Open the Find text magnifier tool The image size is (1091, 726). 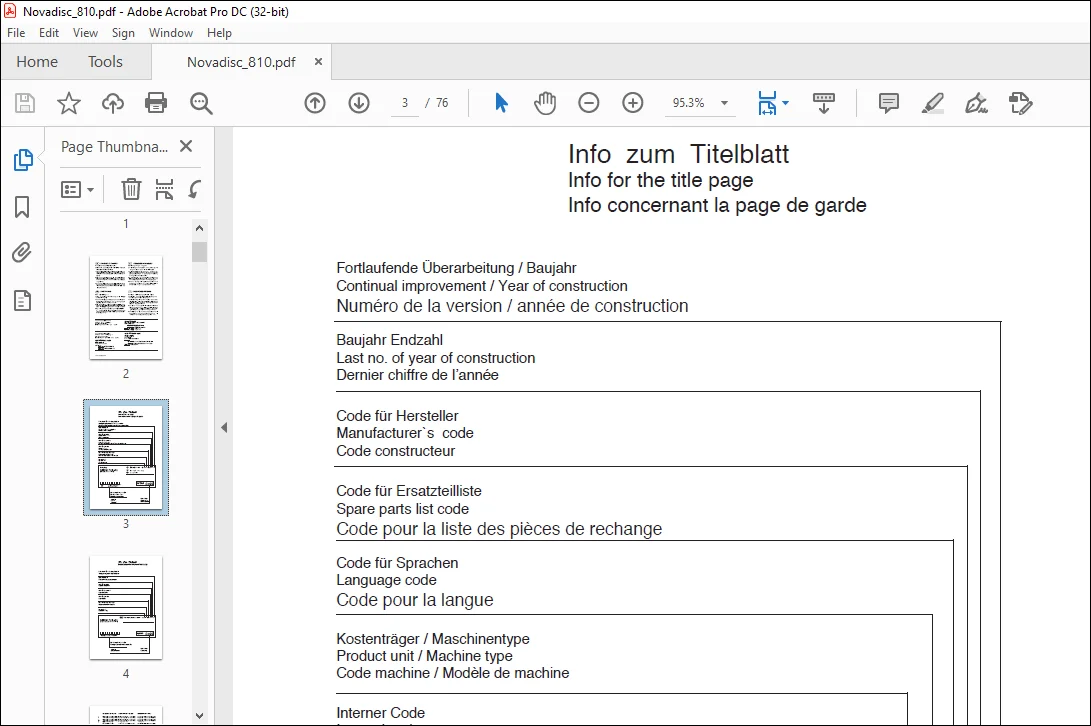tap(201, 103)
